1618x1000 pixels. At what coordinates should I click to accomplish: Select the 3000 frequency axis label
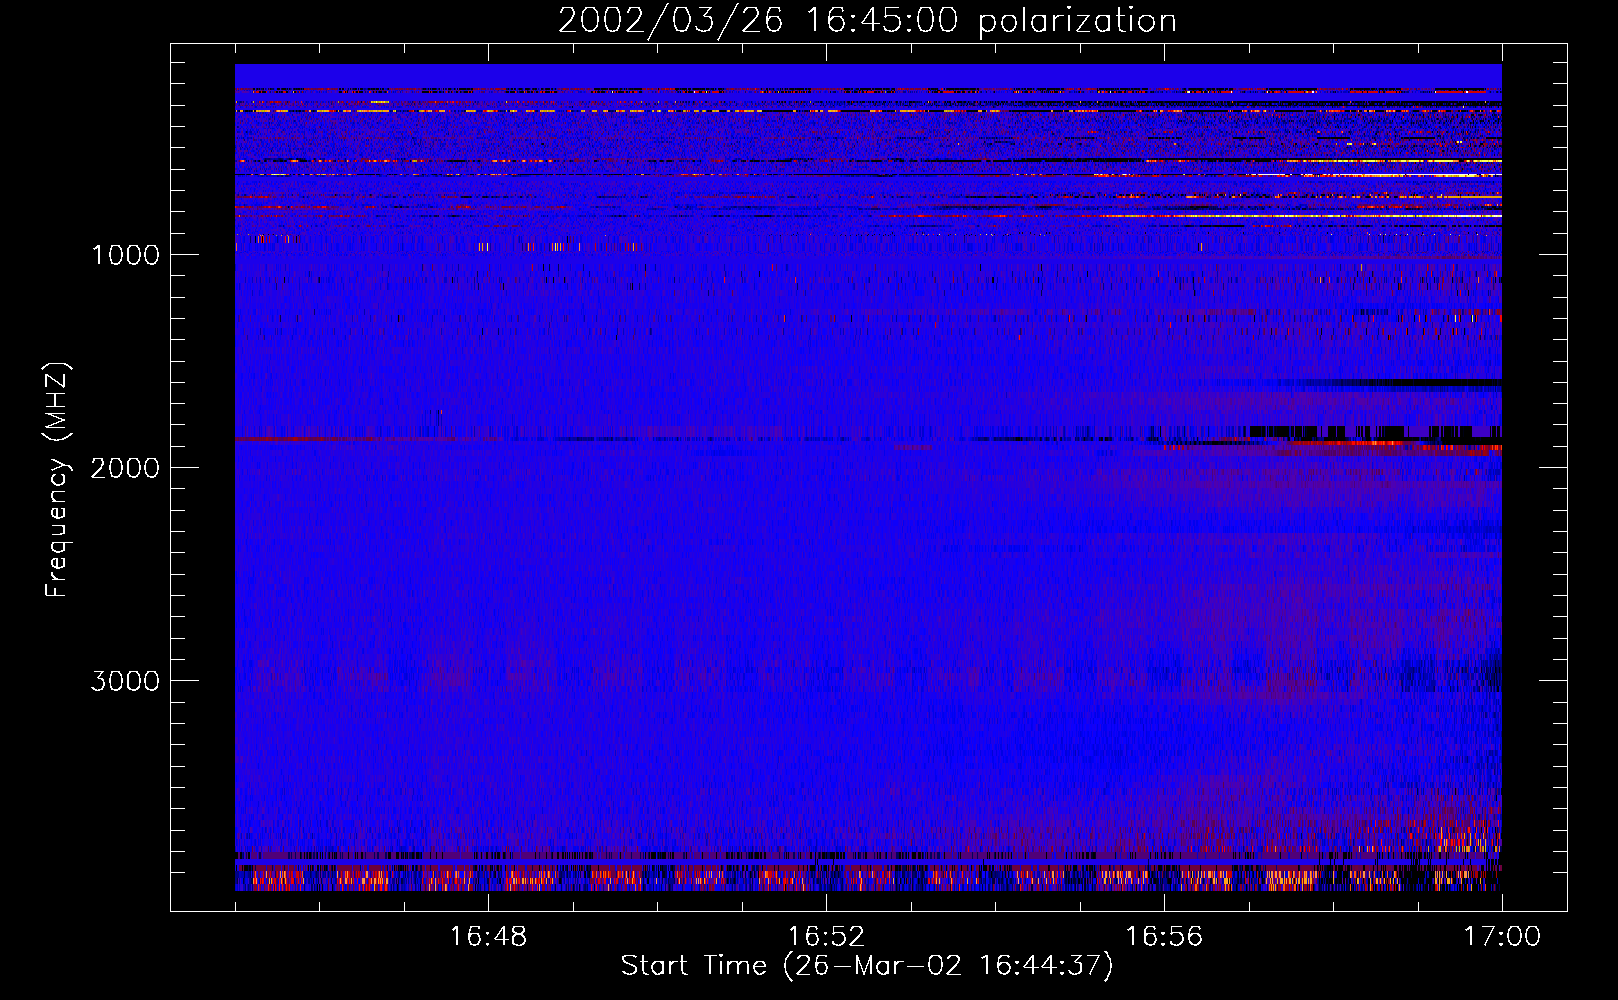[x=125, y=681]
